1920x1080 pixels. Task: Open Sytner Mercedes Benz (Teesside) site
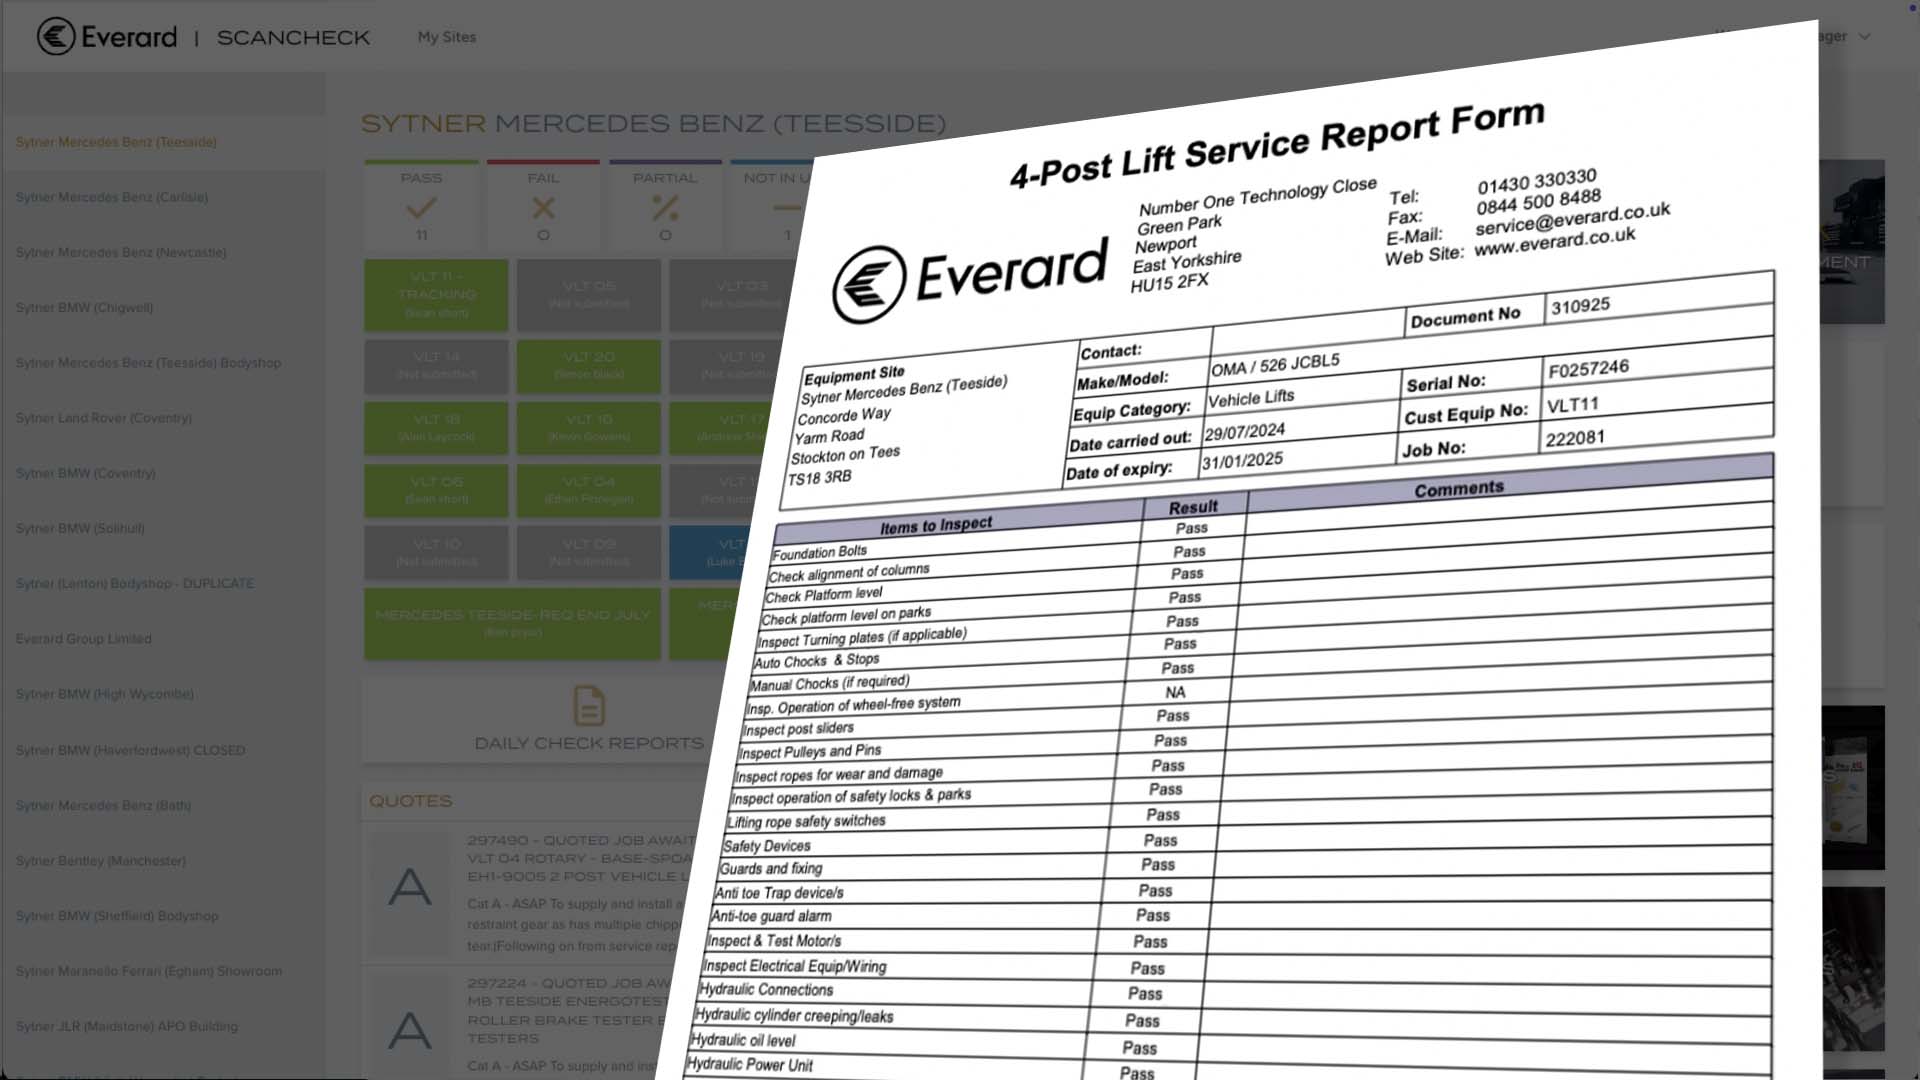pos(116,142)
